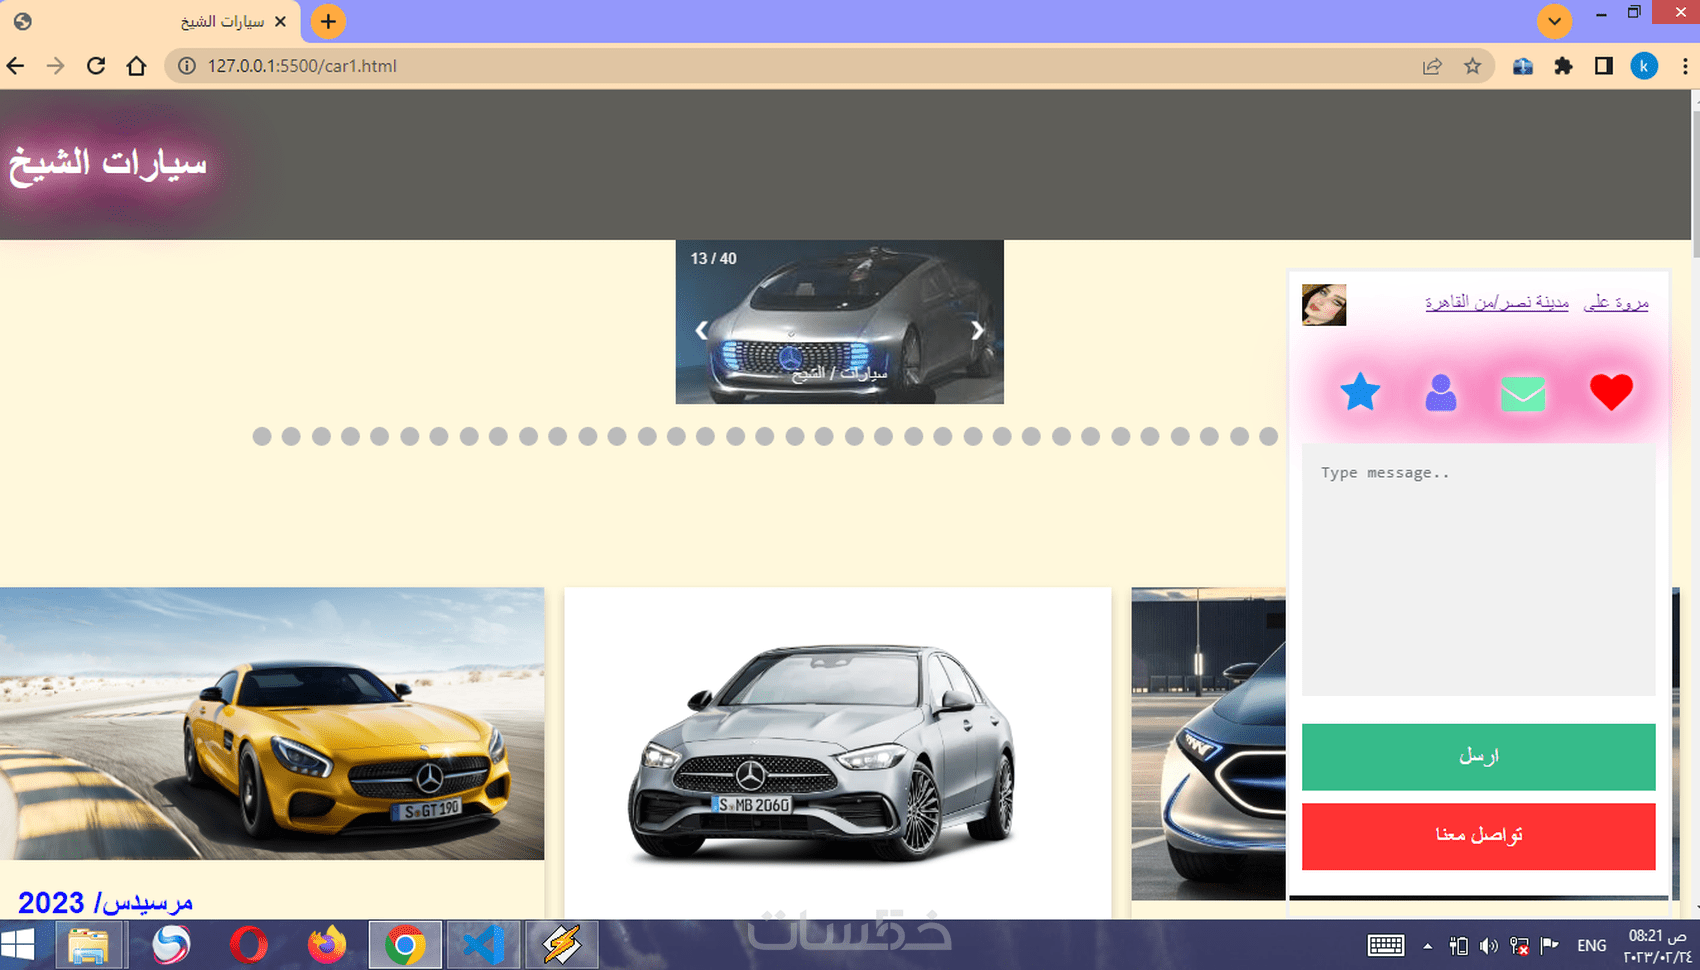
Task: Open Visual Studio Code from taskbar
Action: point(483,945)
